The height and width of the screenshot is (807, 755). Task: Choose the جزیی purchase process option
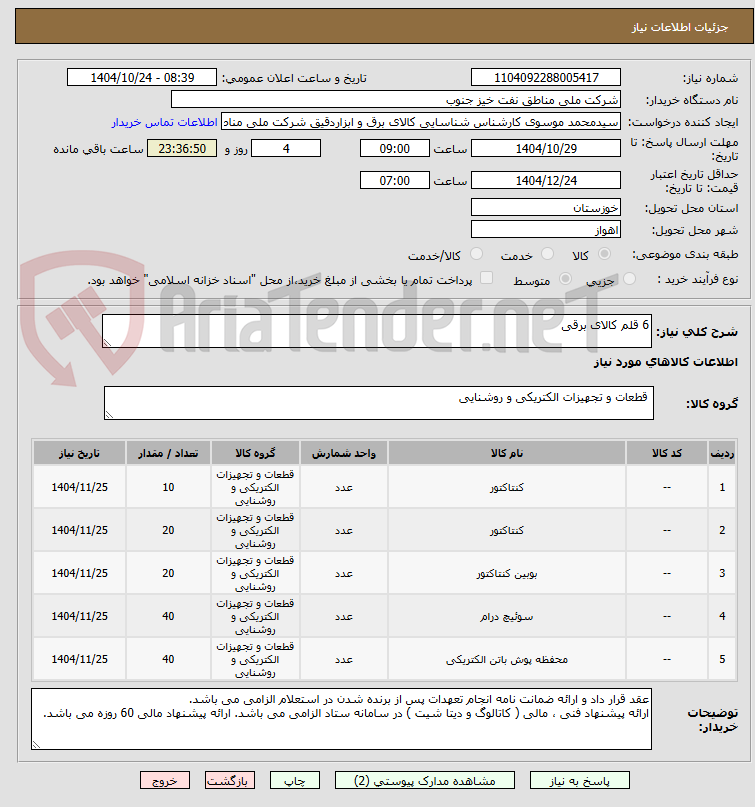629,279
